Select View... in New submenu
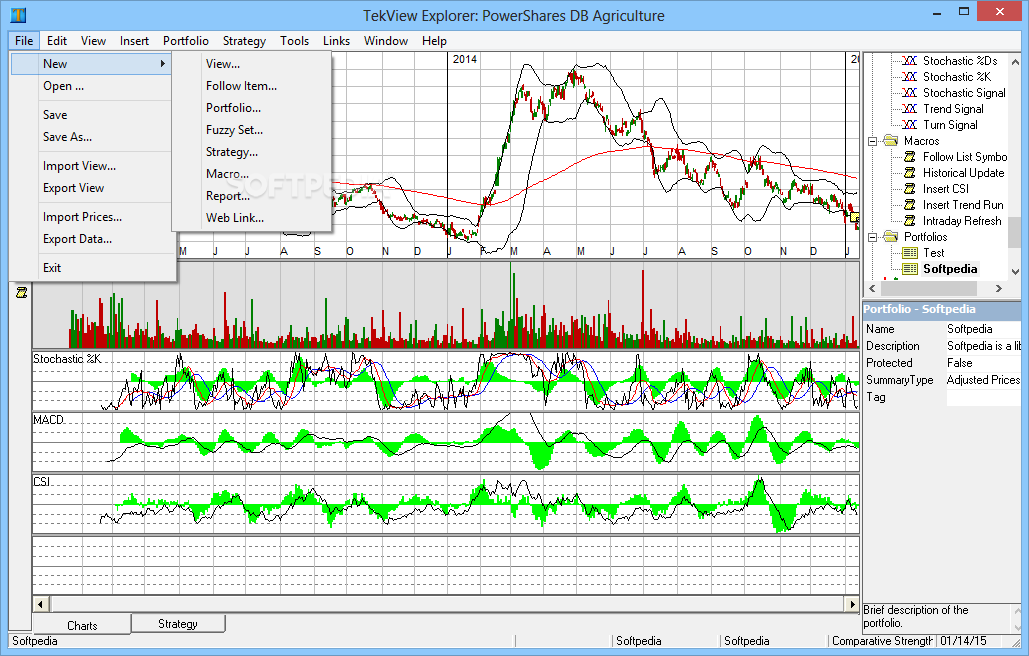 click(x=251, y=64)
